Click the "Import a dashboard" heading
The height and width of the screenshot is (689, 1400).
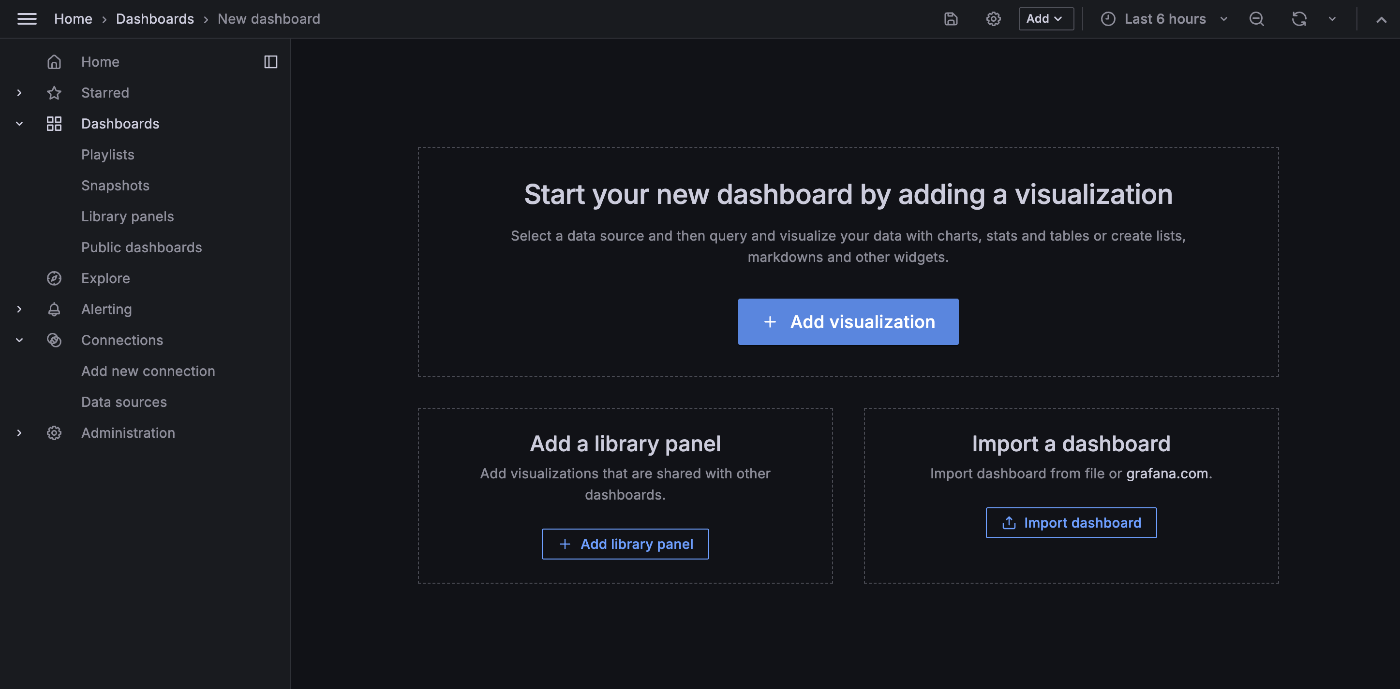point(1071,444)
